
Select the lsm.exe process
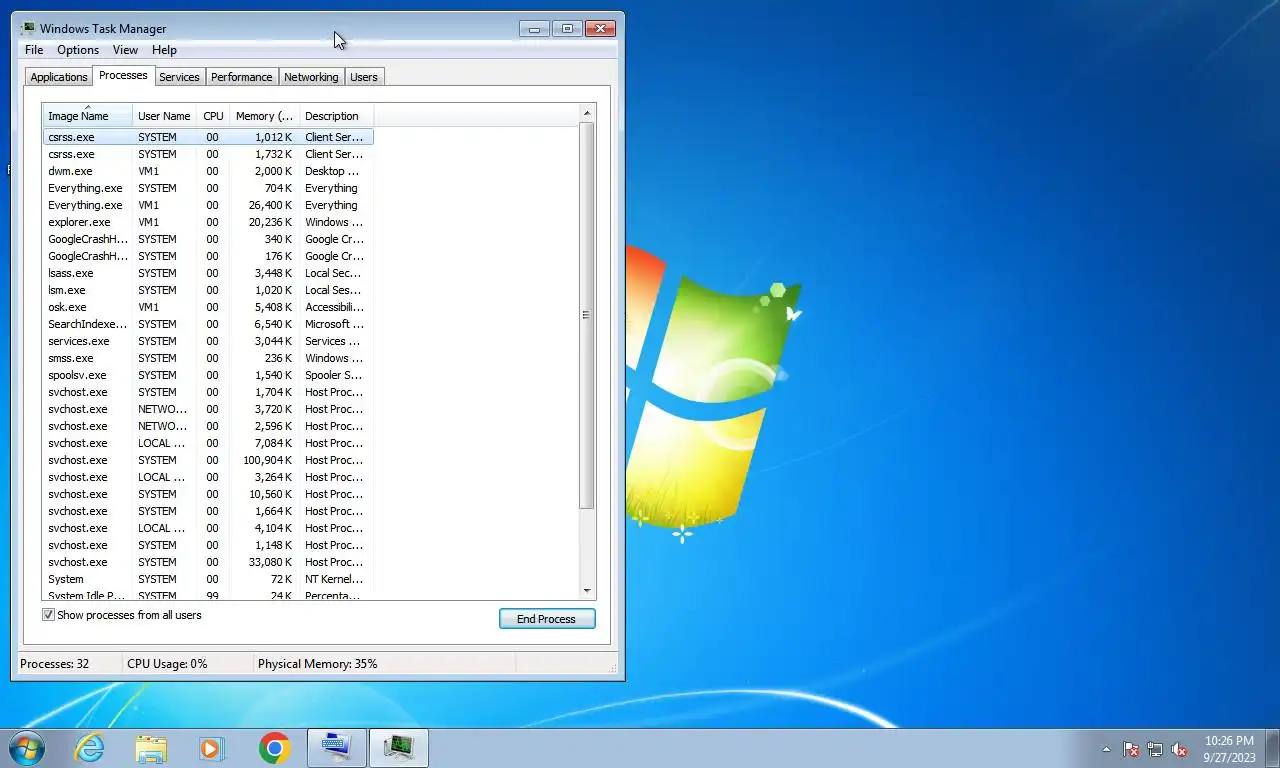click(208, 290)
